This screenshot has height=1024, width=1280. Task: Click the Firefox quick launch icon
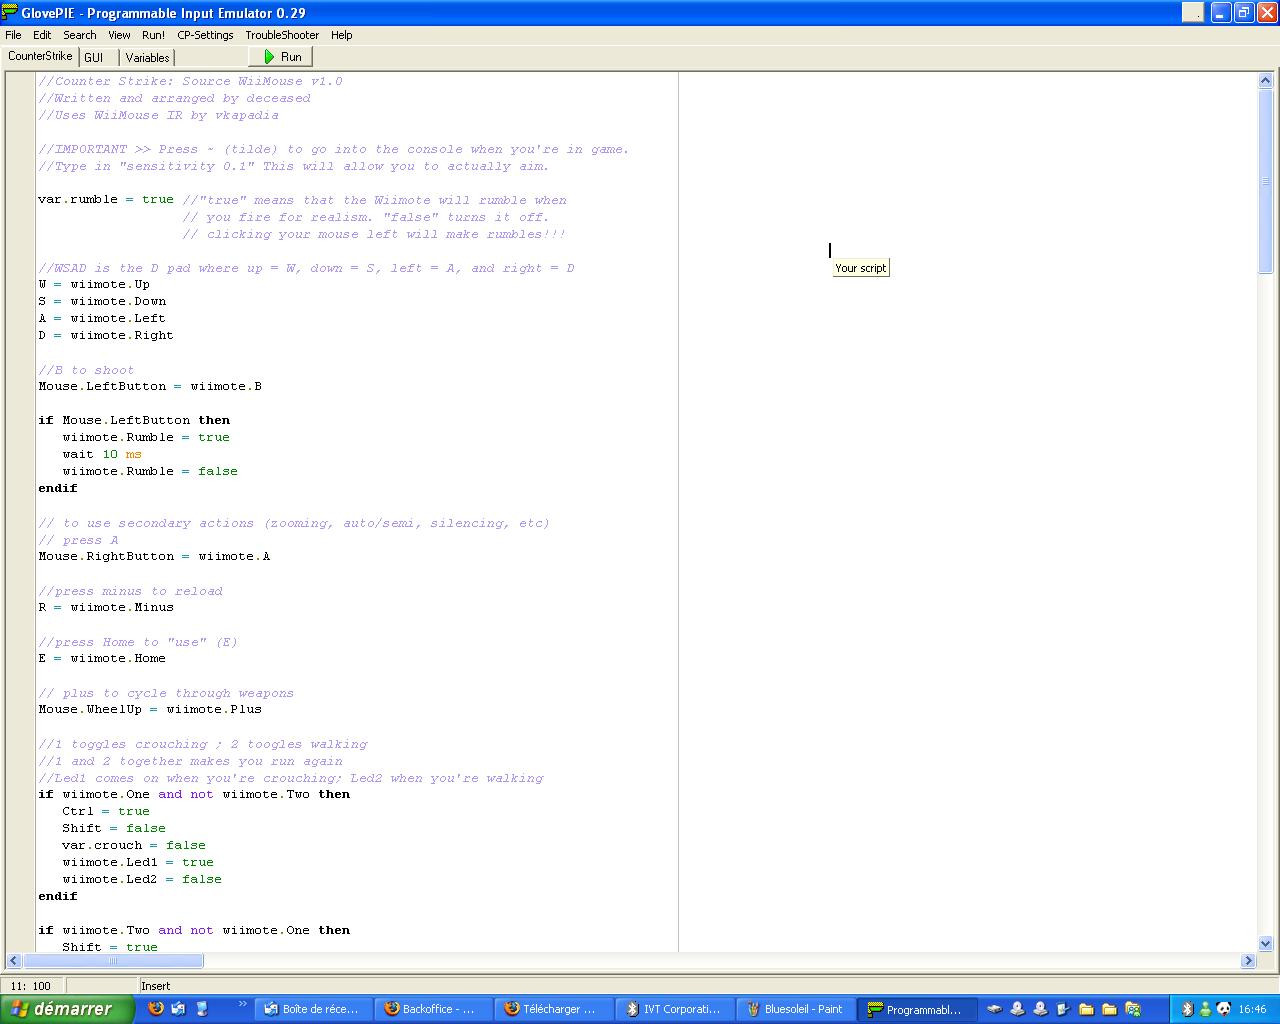(155, 1008)
